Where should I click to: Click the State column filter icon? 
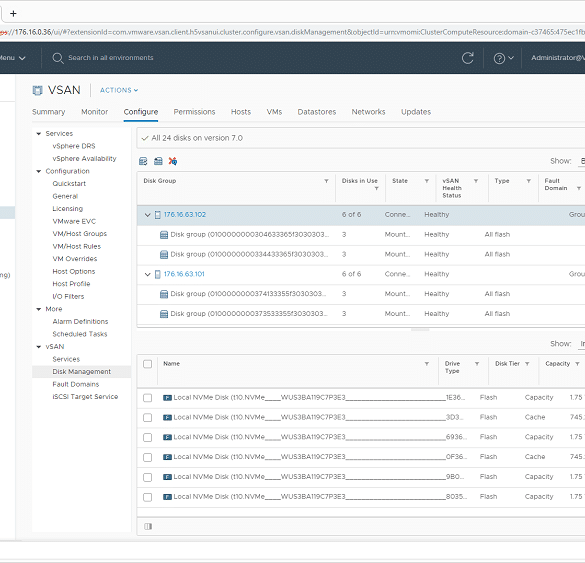point(426,181)
